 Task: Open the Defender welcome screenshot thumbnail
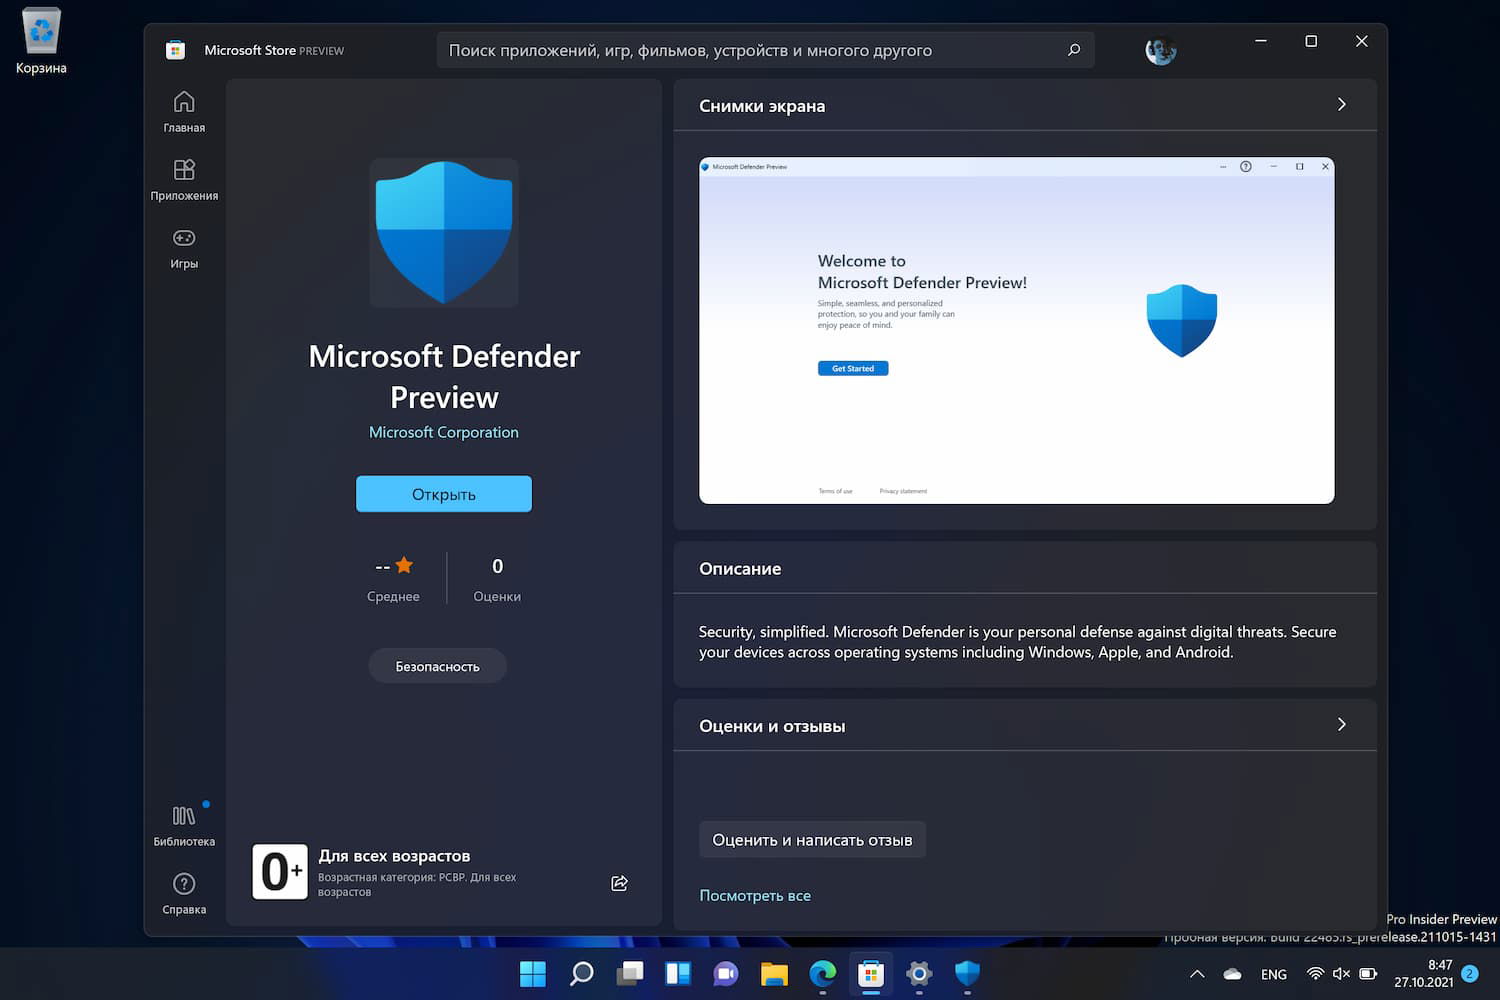[x=1017, y=330]
